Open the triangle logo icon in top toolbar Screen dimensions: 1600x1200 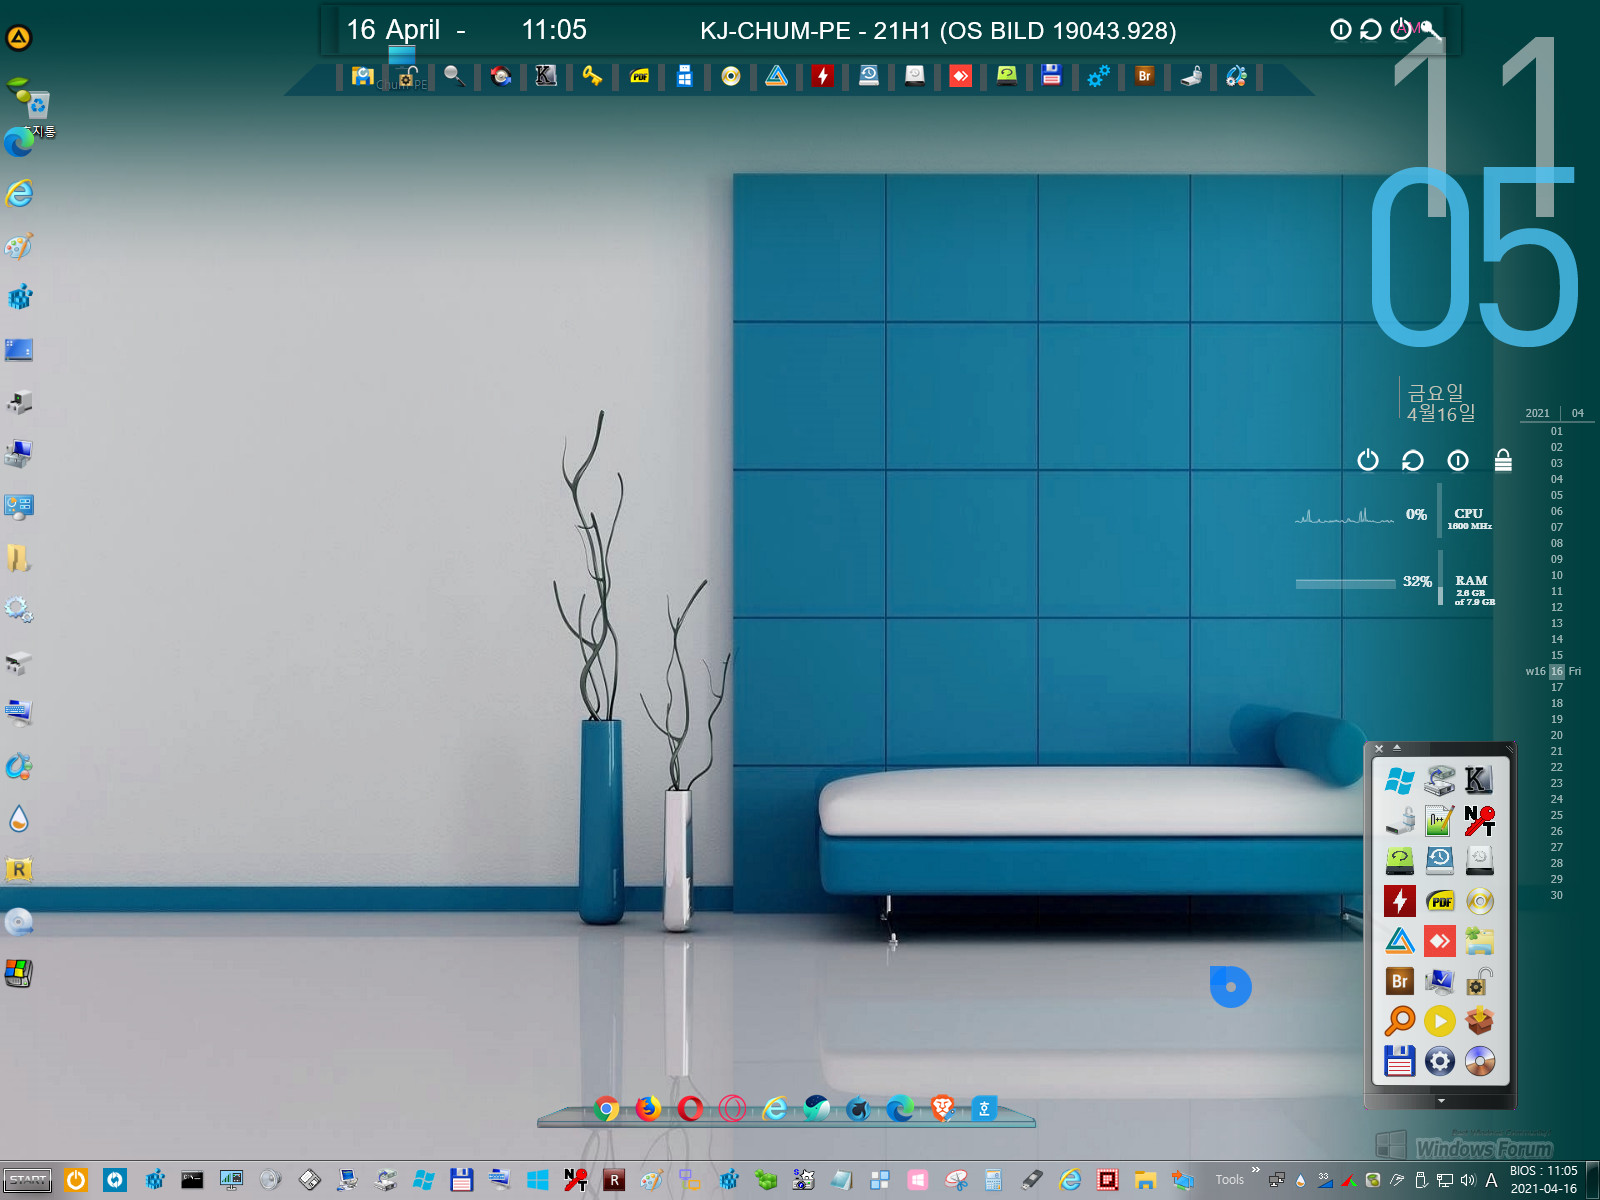point(776,76)
